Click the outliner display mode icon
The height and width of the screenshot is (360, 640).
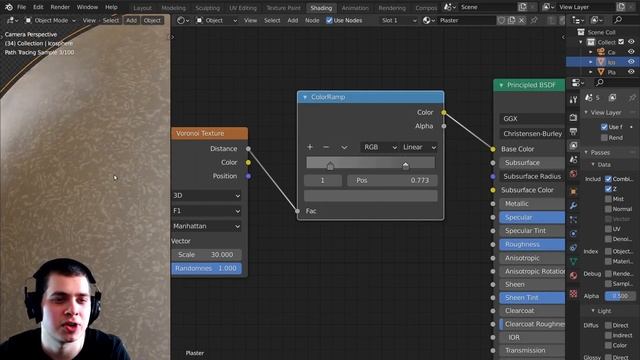click(578, 20)
